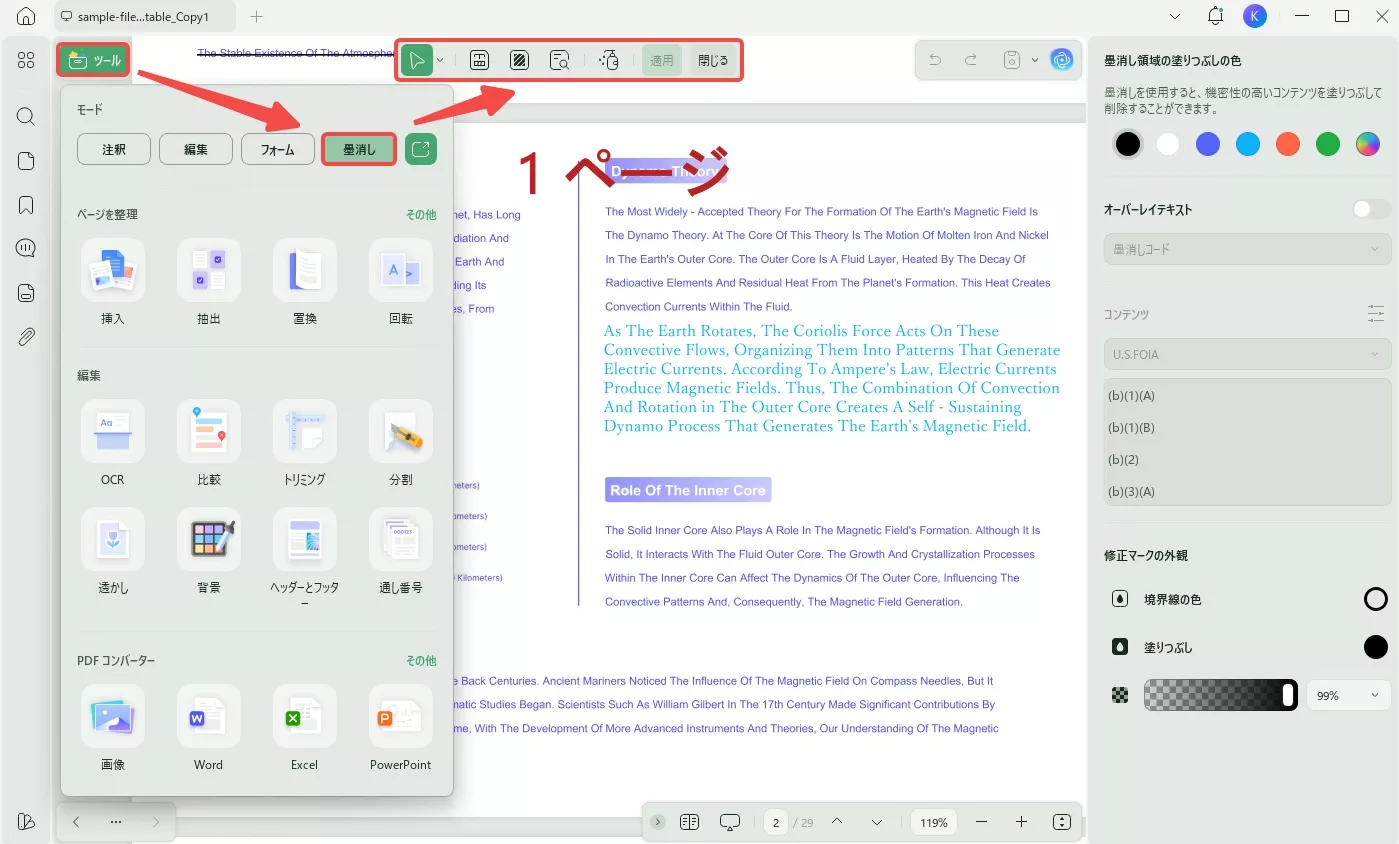Click the undo arrow
1399x844 pixels.
click(x=935, y=60)
